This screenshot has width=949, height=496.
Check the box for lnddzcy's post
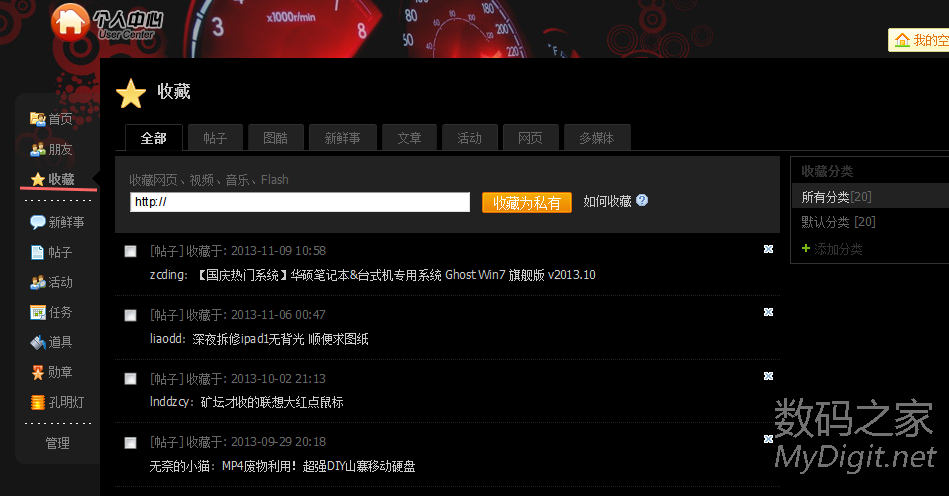(130, 379)
